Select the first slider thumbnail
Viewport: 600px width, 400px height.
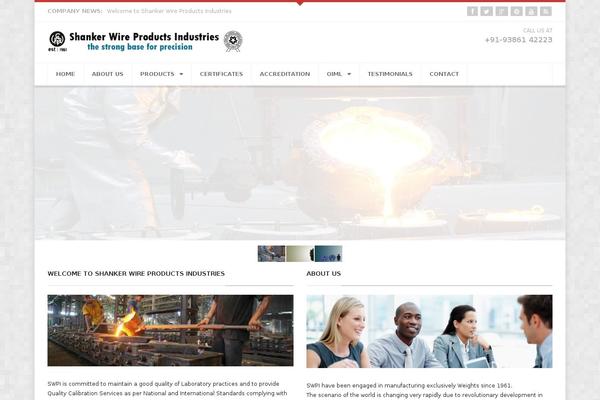point(271,254)
